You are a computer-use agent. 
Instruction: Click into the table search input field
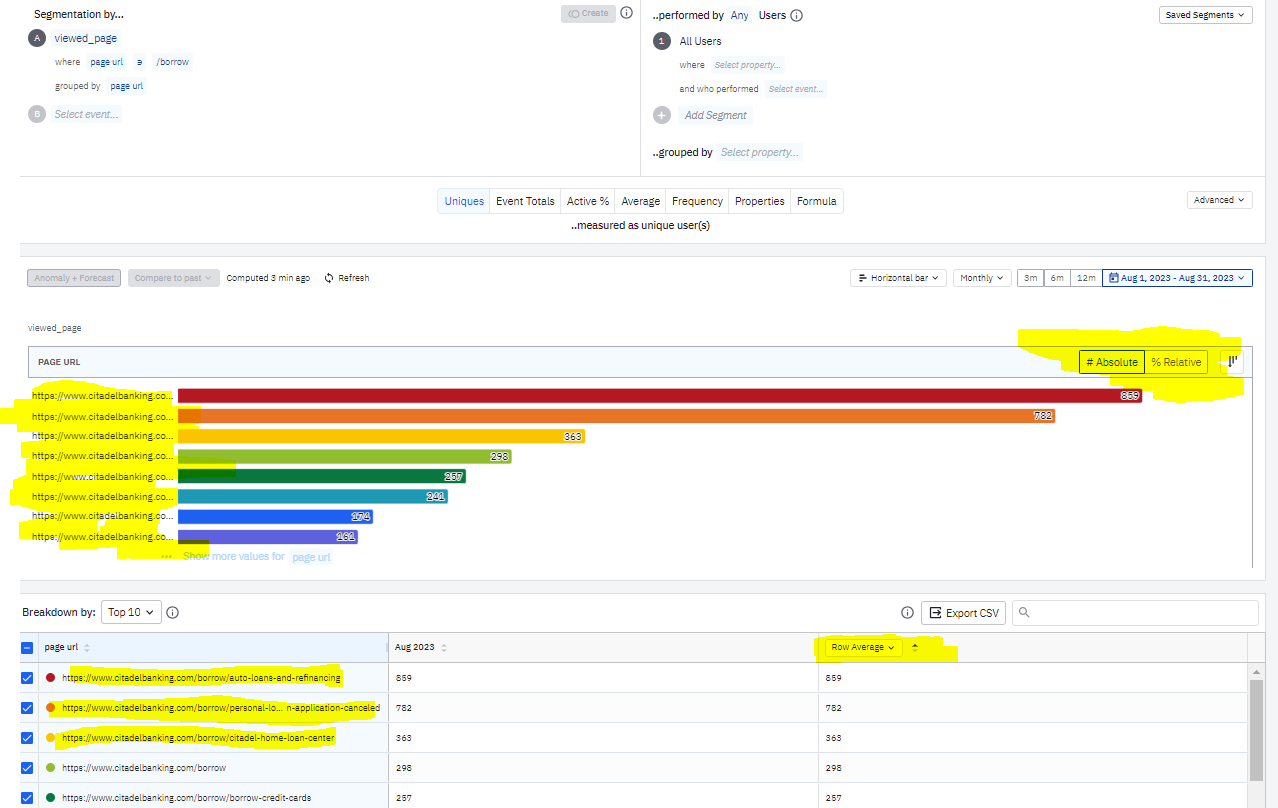pyautogui.click(x=1135, y=613)
